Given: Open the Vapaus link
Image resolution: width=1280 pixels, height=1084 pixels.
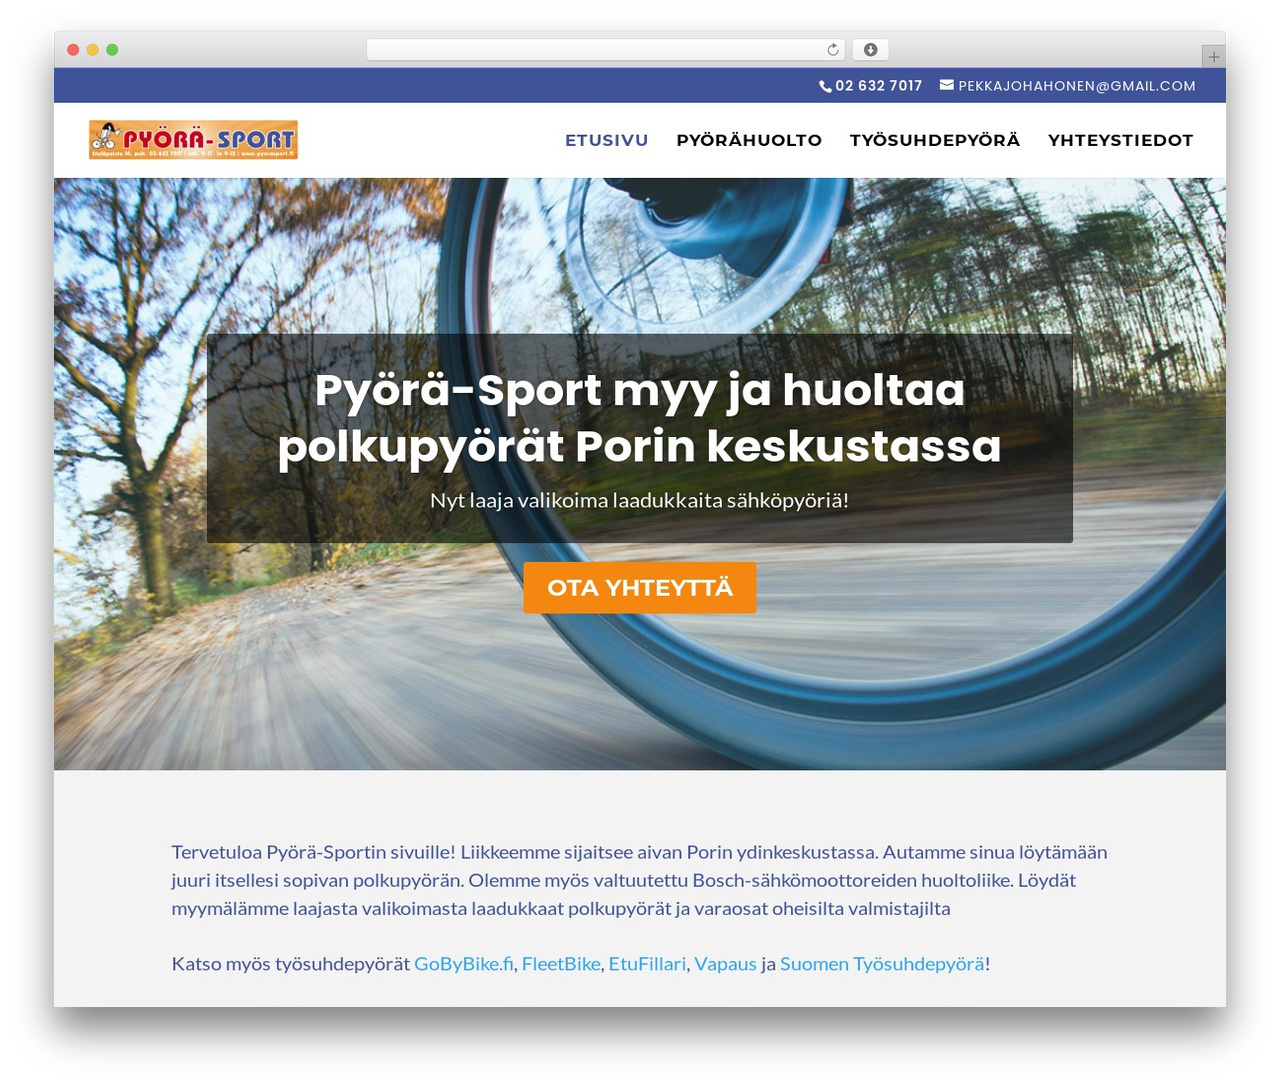Looking at the screenshot, I should [x=725, y=964].
